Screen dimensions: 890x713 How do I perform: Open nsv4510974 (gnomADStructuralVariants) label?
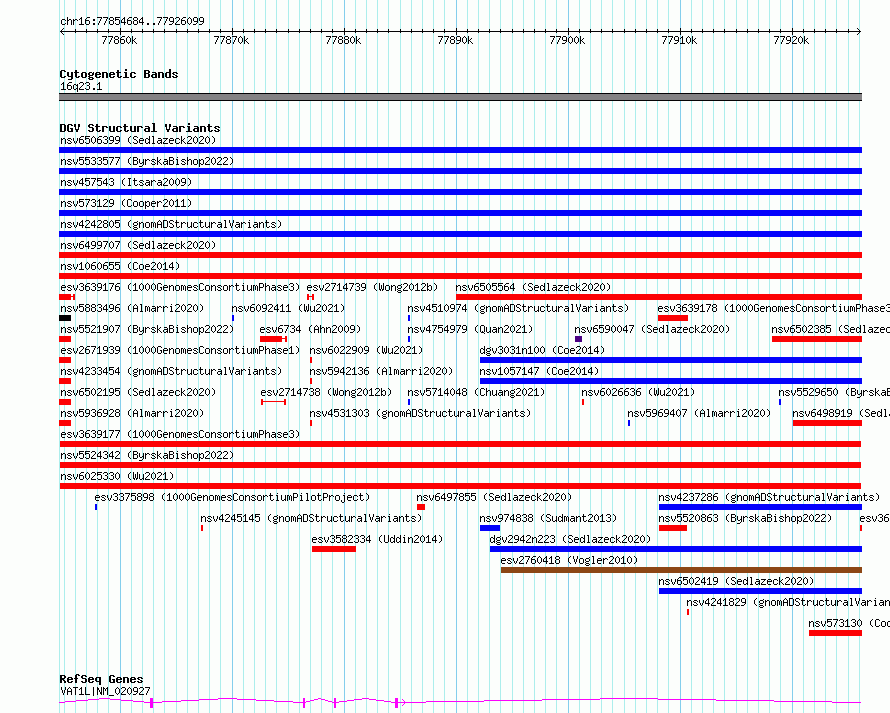(518, 308)
